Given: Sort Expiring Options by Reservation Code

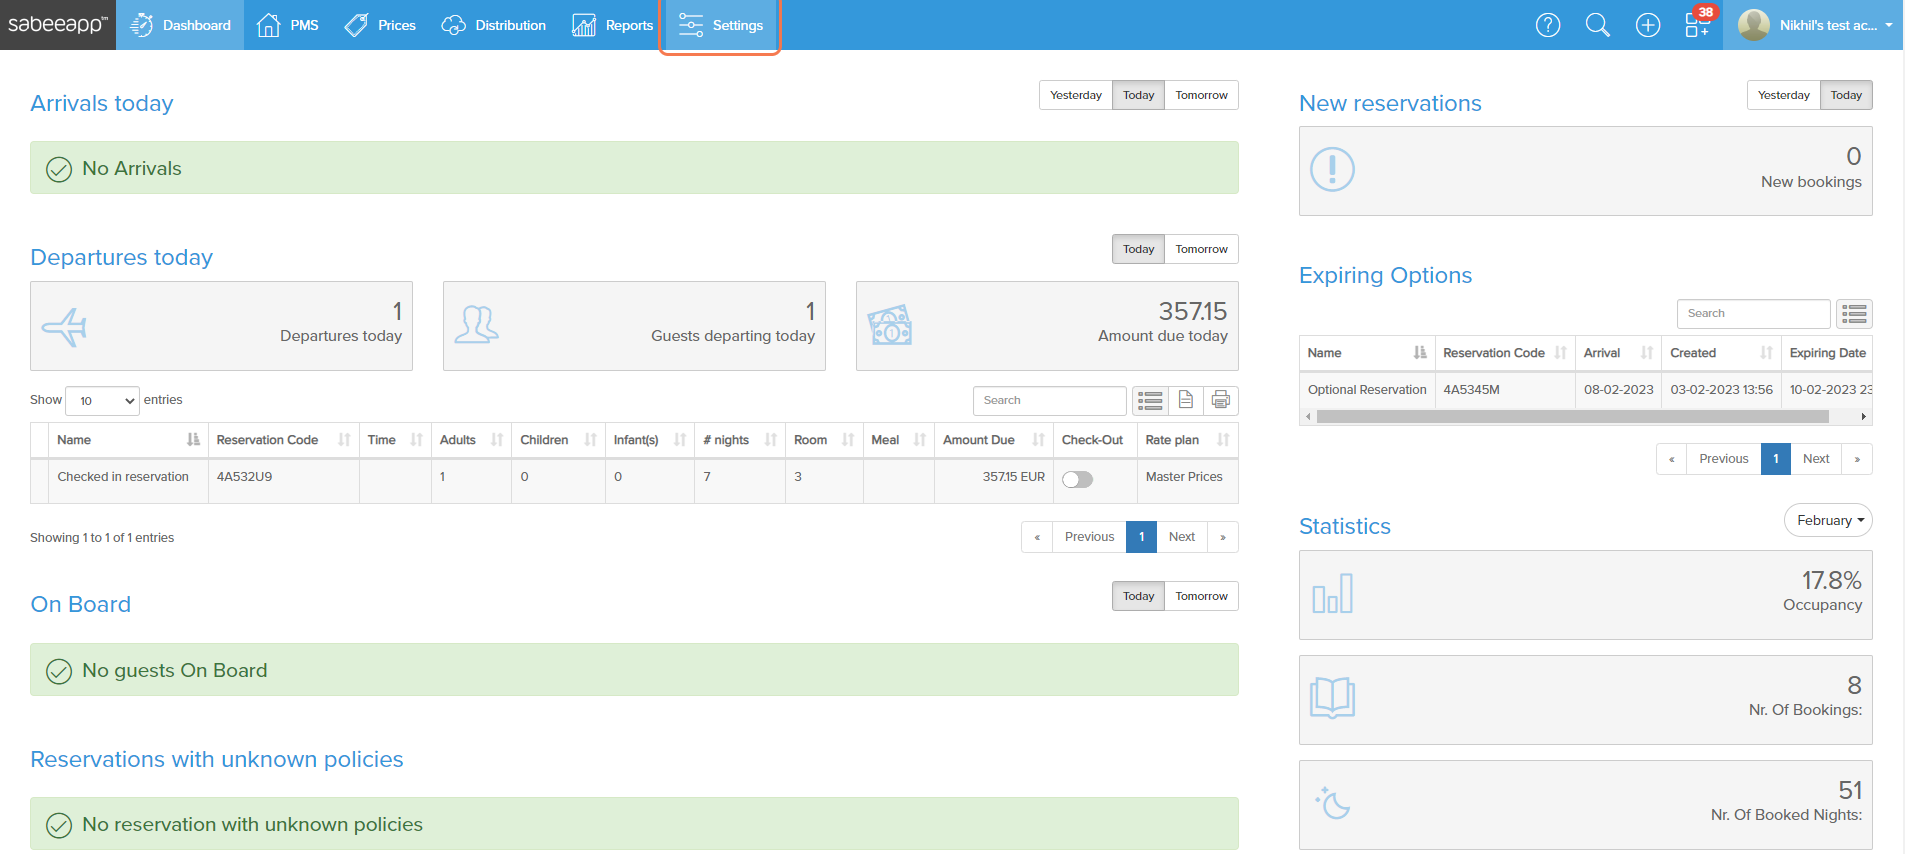Looking at the screenshot, I should pyautogui.click(x=1505, y=353).
